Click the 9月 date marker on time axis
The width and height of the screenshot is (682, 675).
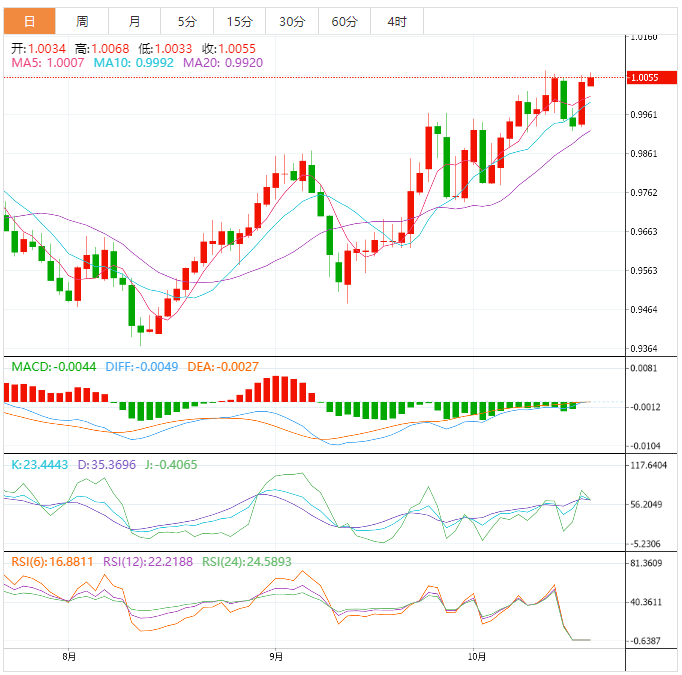coord(276,657)
